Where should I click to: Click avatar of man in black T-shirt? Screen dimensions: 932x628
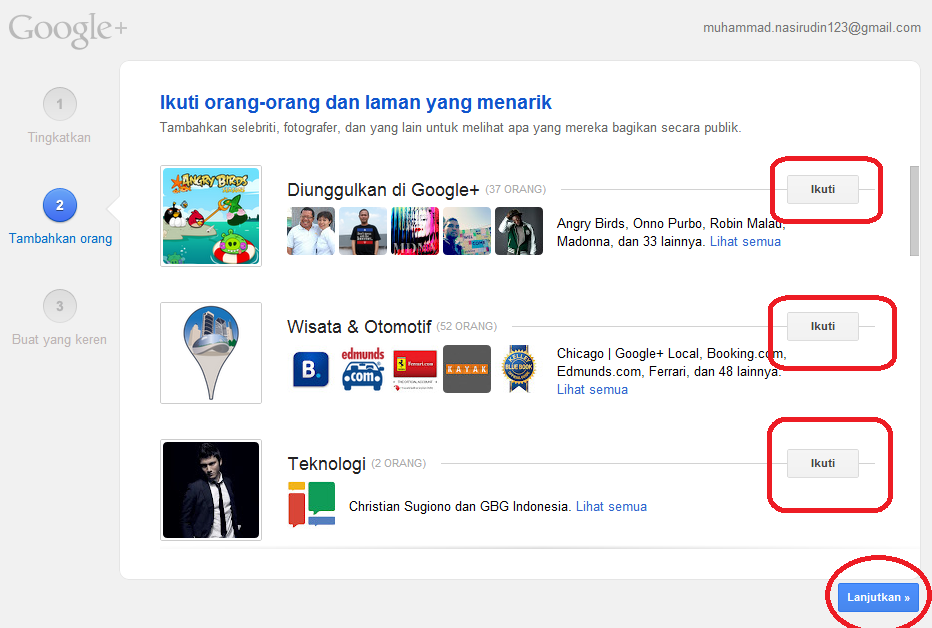363,231
